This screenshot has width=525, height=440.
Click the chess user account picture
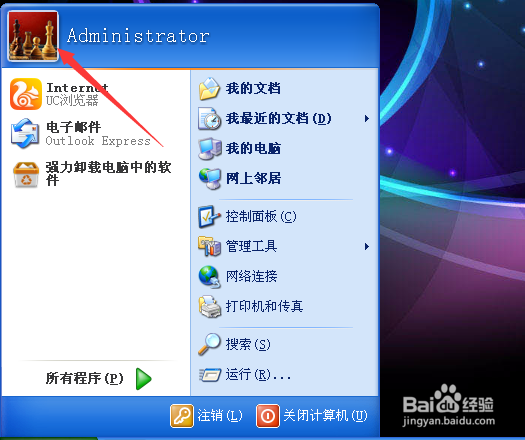click(x=33, y=36)
